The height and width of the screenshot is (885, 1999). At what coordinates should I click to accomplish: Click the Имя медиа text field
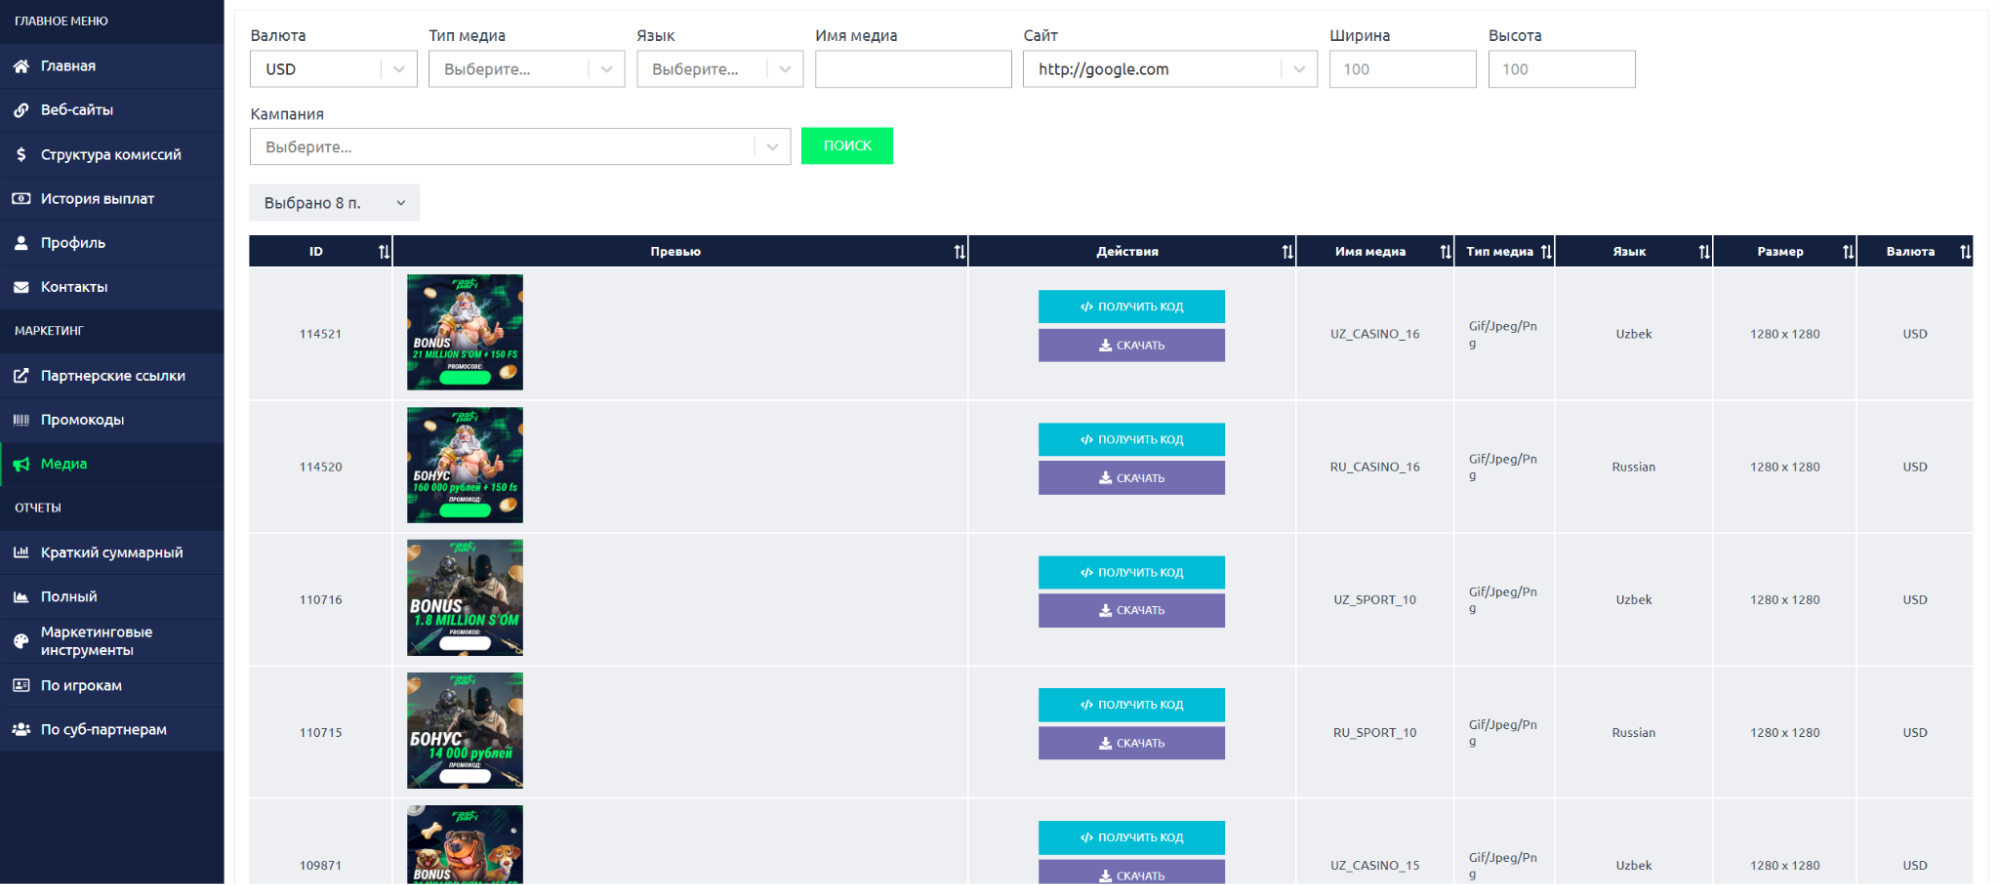pos(912,69)
